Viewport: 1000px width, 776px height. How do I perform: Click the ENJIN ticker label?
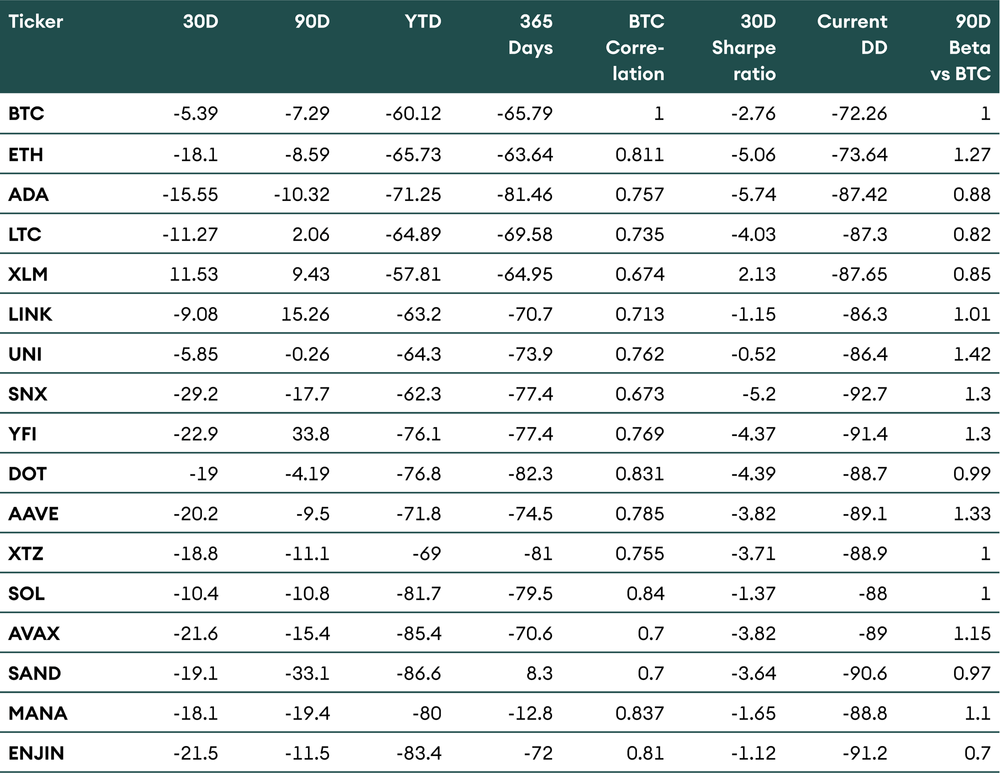tap(36, 753)
